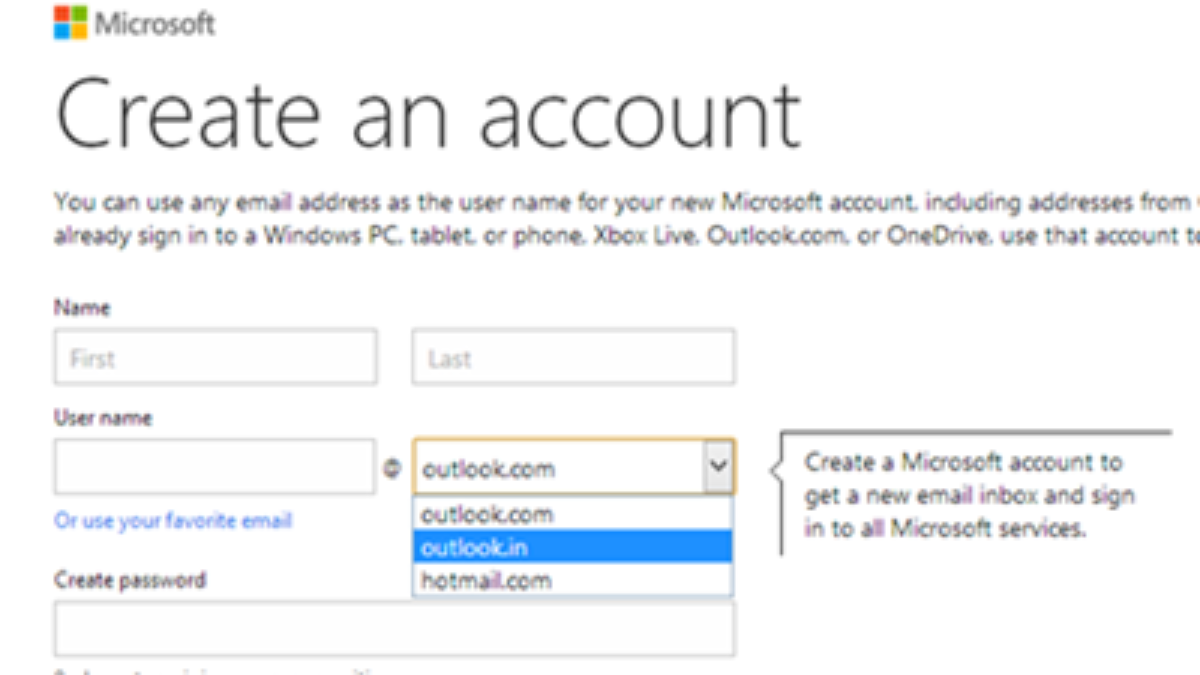
Task: Click the Microsoft account tooltip callout text
Action: click(968, 495)
